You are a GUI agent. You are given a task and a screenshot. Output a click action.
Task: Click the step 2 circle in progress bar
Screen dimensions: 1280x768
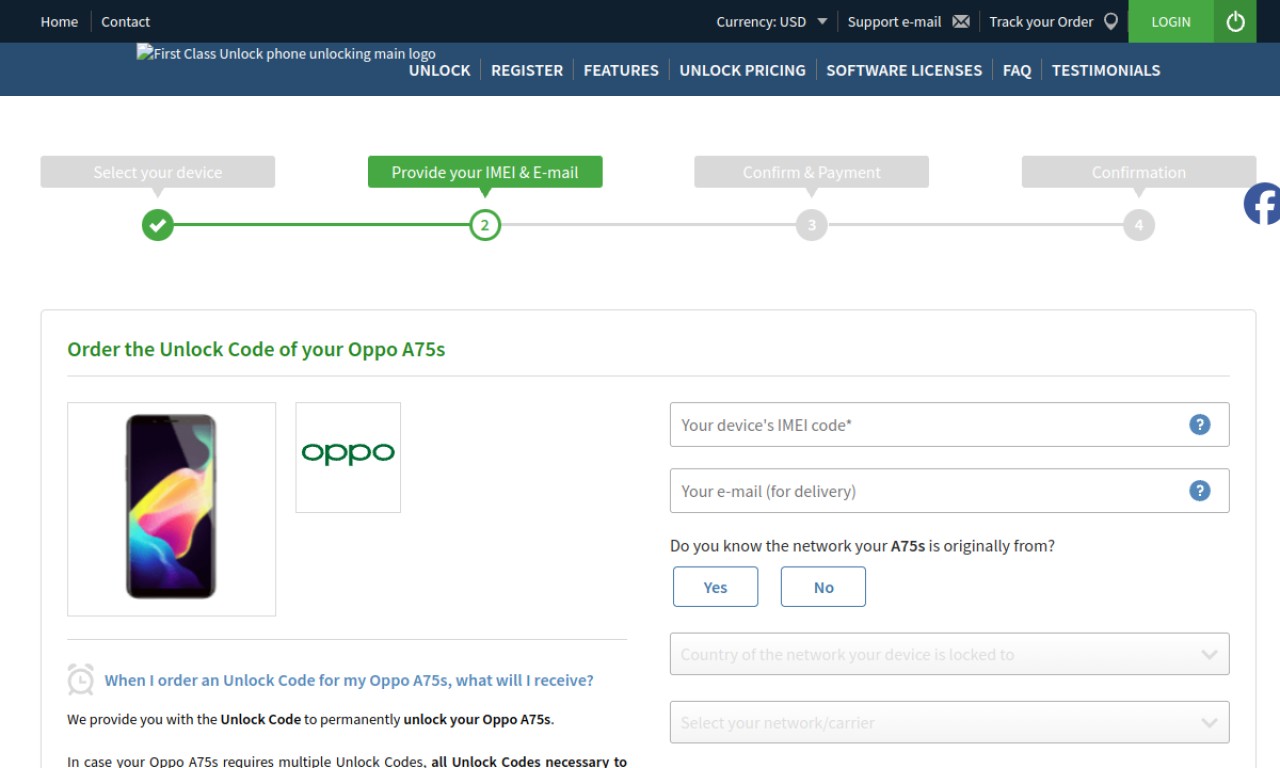[485, 225]
